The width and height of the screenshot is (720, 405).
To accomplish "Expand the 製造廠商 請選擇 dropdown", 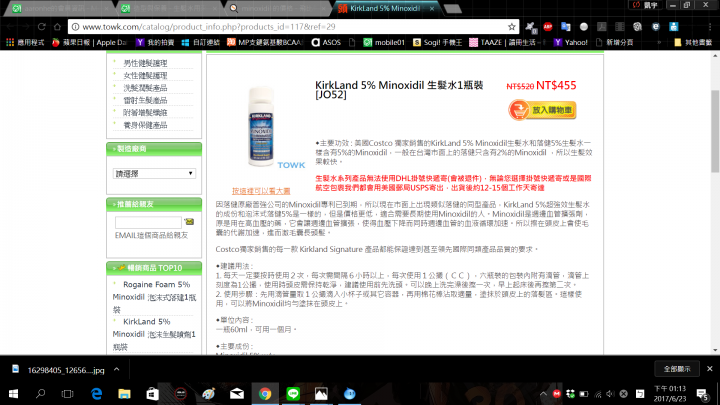I will (x=154, y=174).
